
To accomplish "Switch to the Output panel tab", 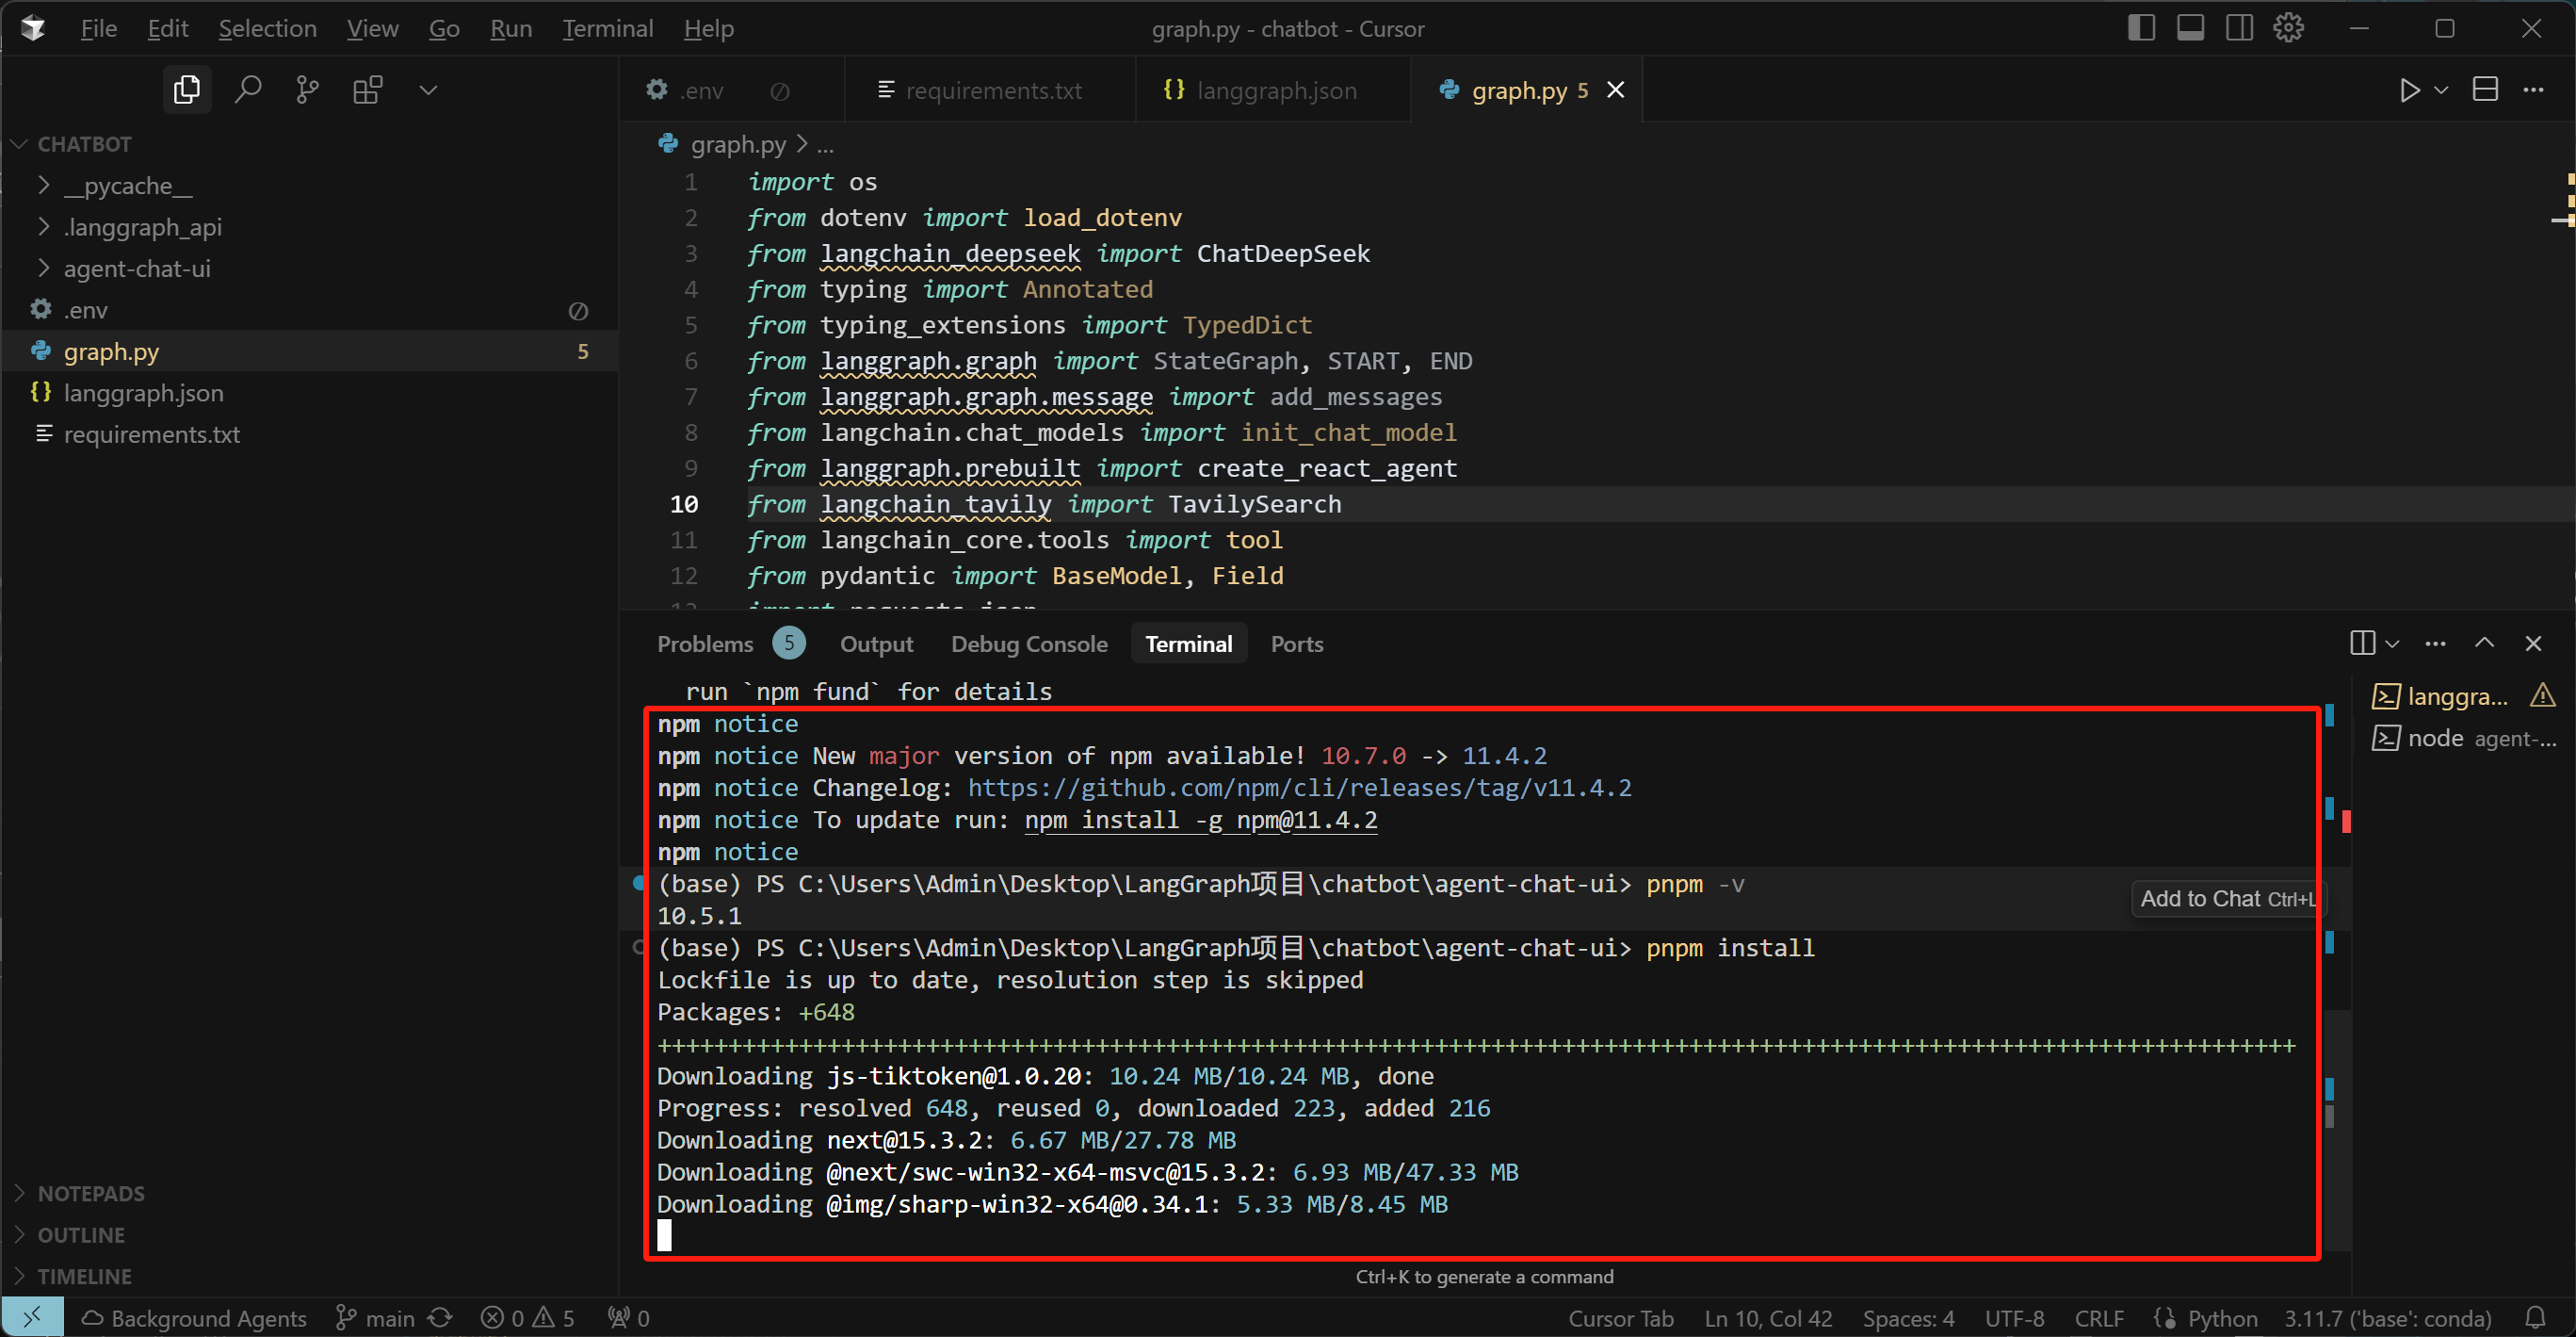I will pyautogui.click(x=876, y=644).
